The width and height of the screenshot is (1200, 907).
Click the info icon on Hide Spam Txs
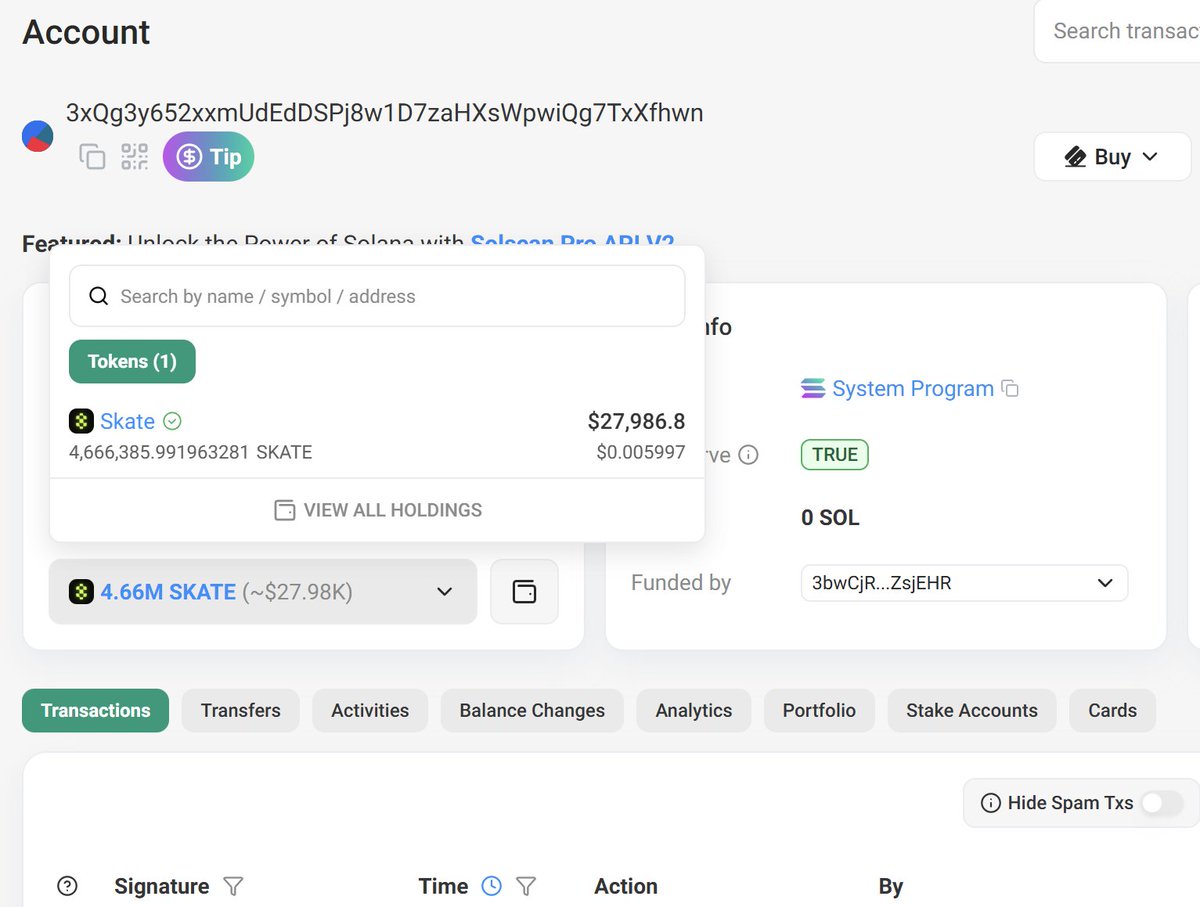991,803
